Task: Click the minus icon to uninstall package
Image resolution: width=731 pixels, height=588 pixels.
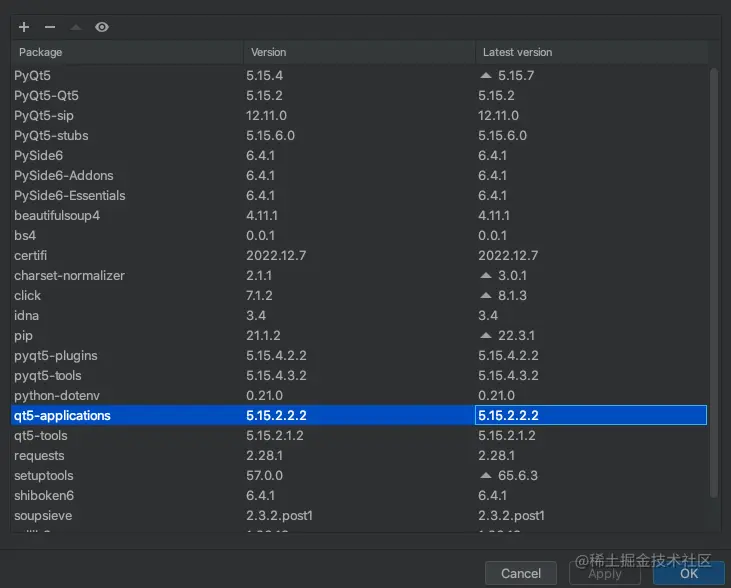Action: tap(50, 27)
